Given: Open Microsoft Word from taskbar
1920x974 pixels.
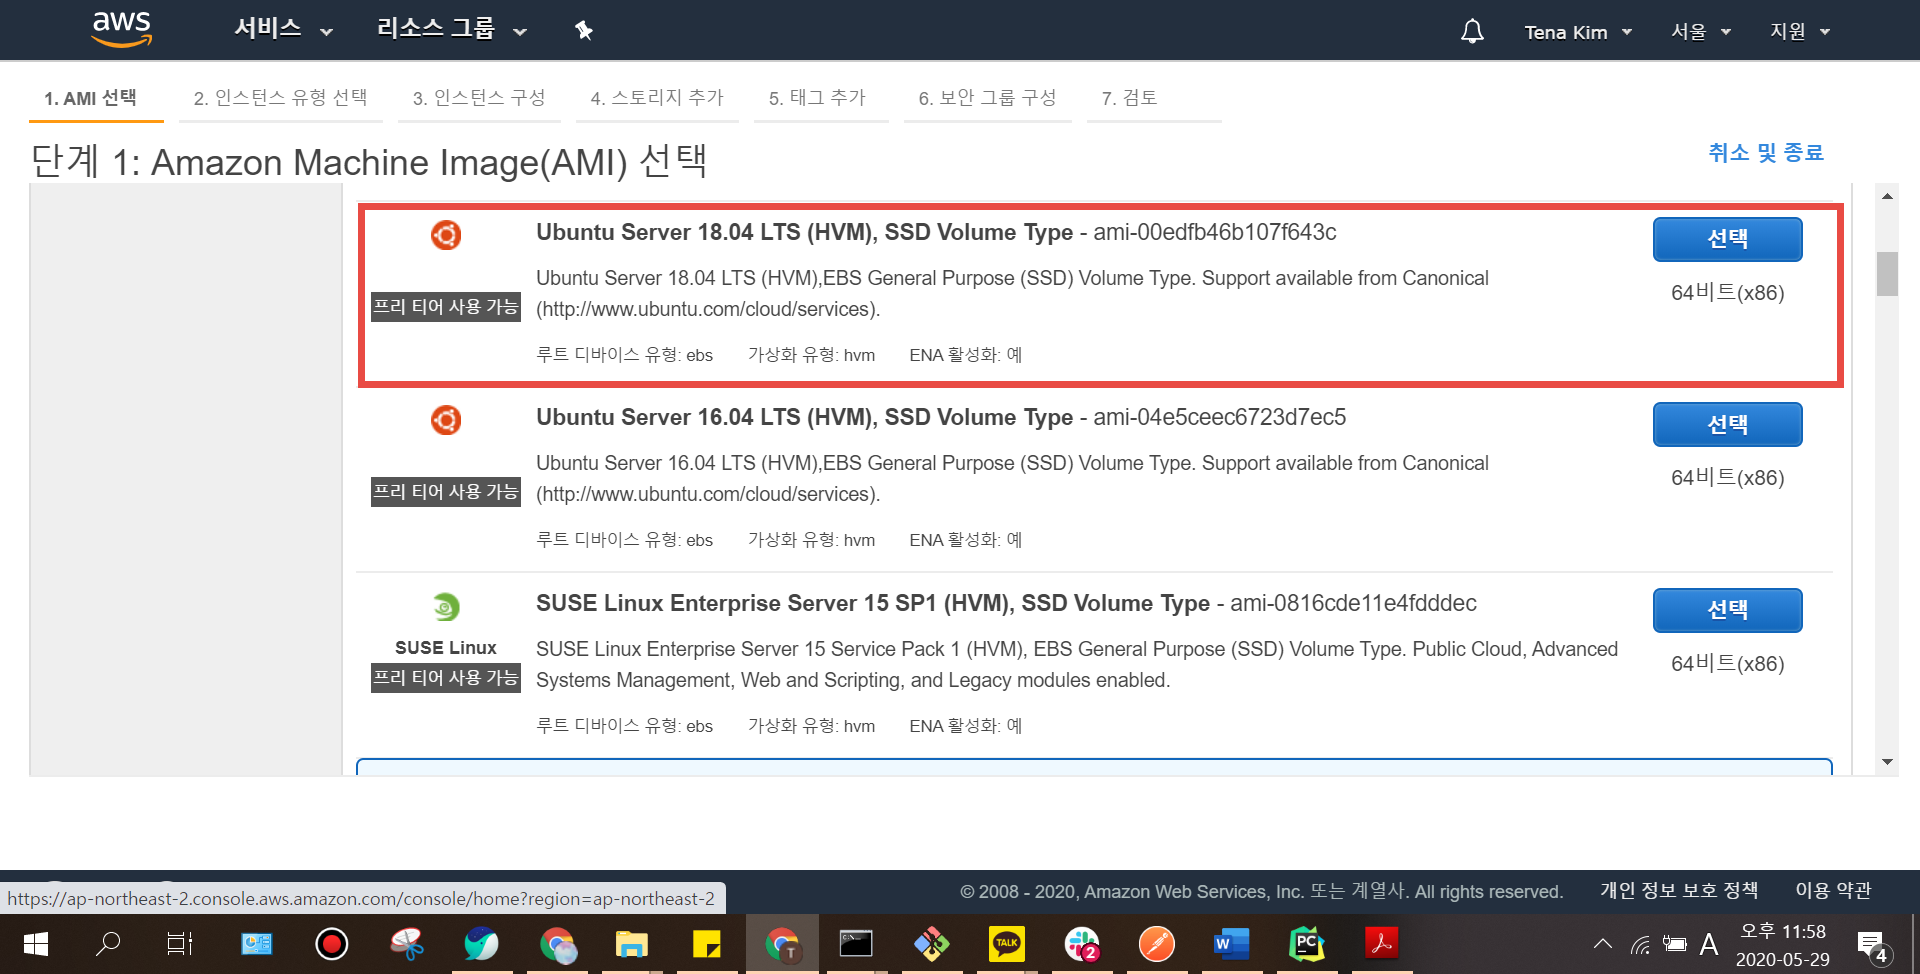Looking at the screenshot, I should click(x=1232, y=944).
